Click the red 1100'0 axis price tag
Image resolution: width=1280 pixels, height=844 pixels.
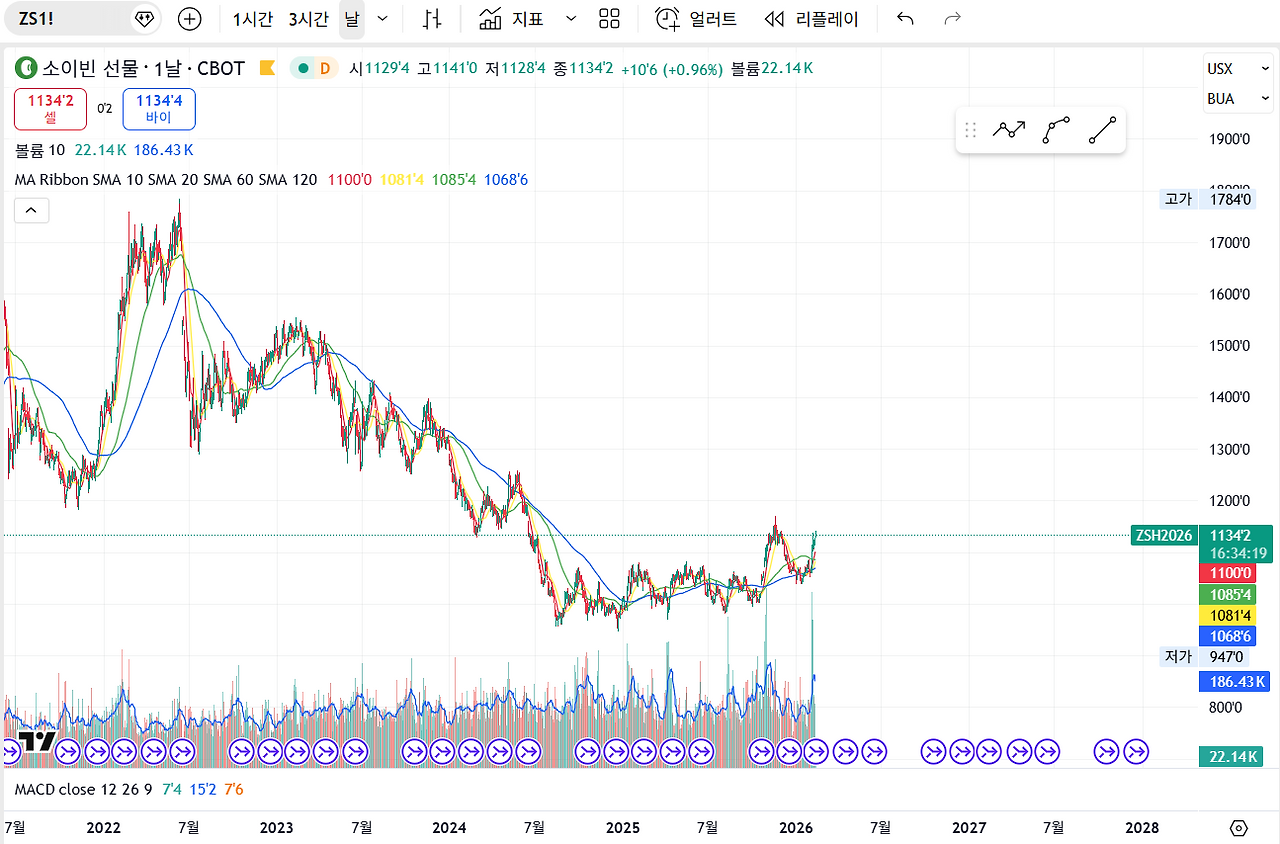pos(1227,573)
